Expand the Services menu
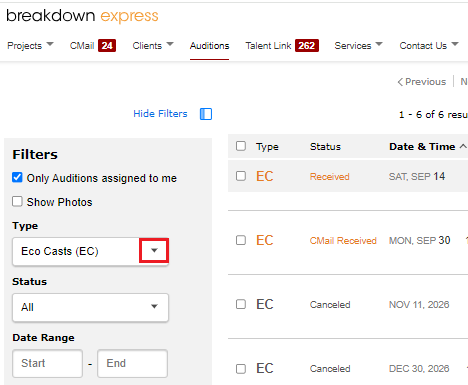The image size is (468, 385). click(358, 46)
